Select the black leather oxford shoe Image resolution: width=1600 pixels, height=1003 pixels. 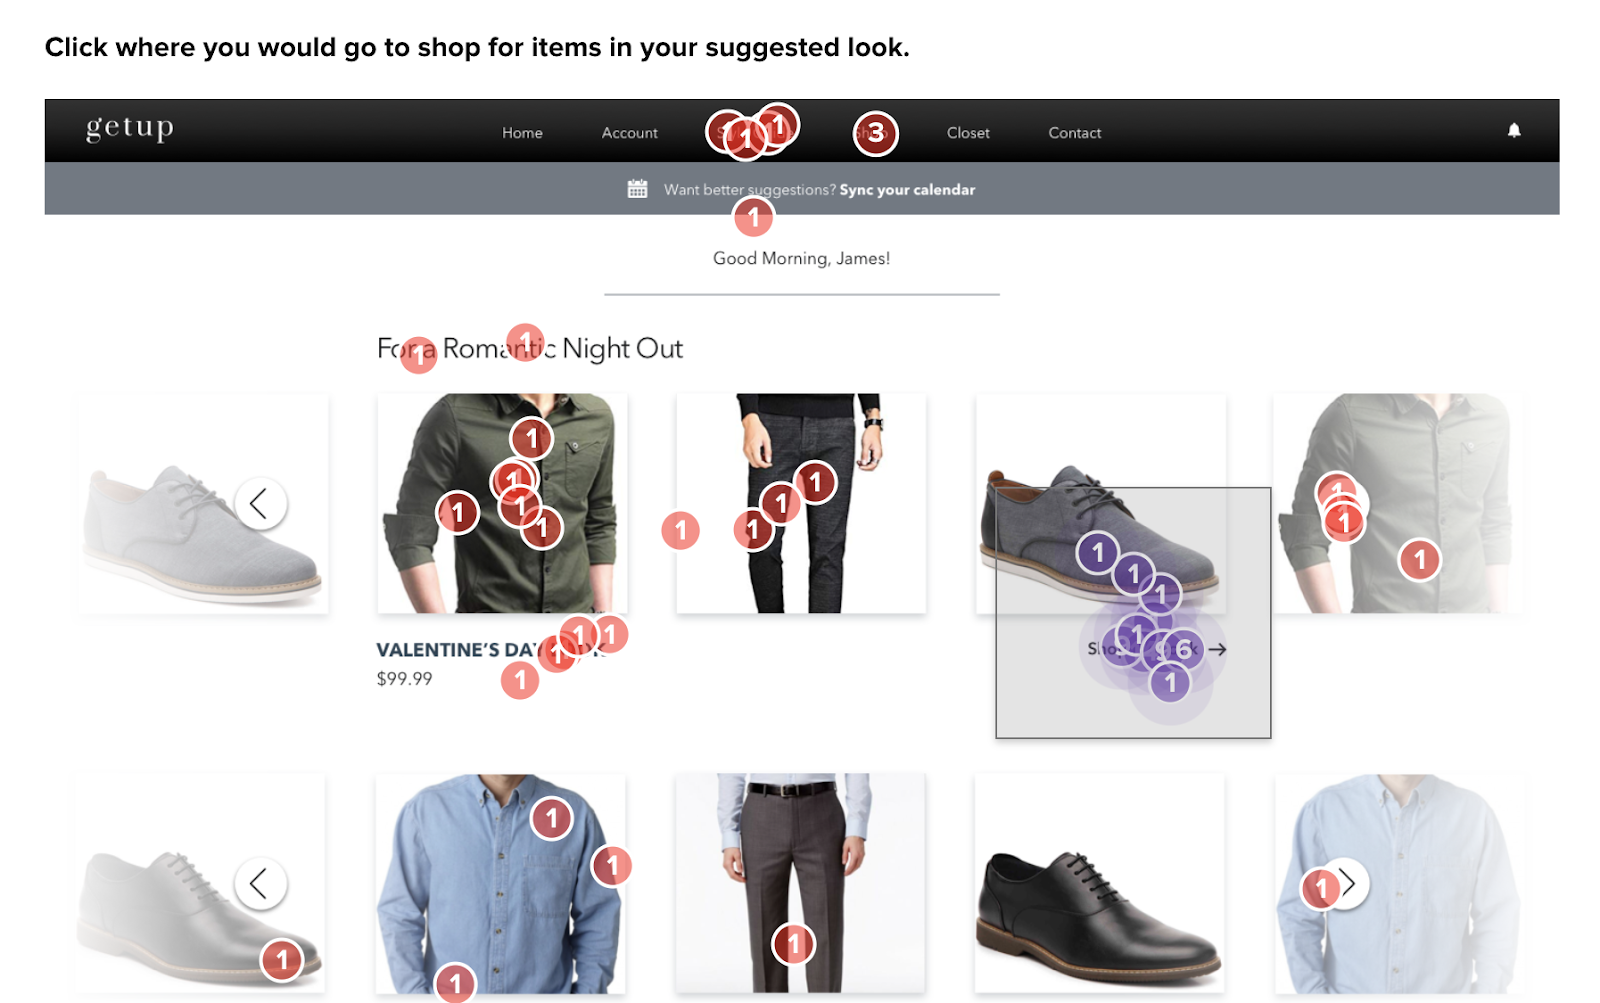click(x=1100, y=883)
